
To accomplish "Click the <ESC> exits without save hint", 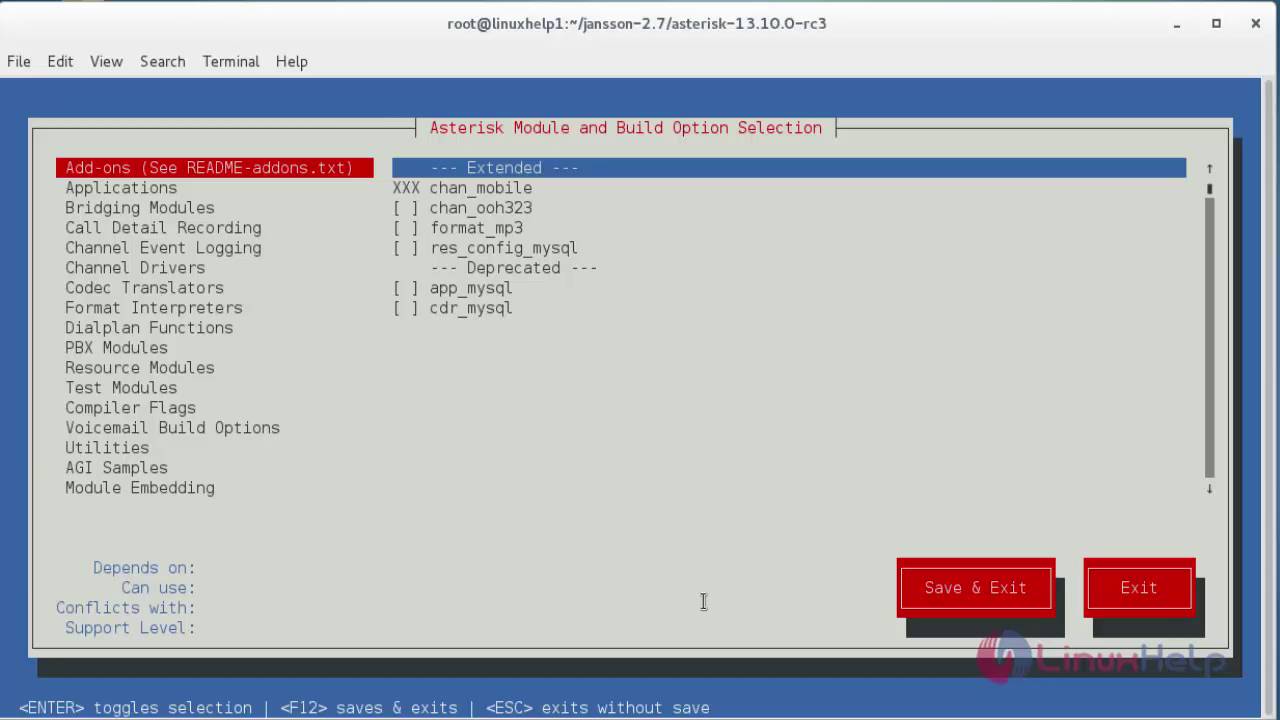I will (x=598, y=708).
